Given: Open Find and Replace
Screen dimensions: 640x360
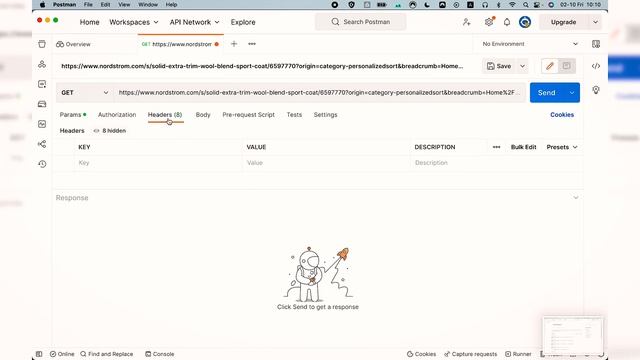Looking at the screenshot, I should point(107,354).
